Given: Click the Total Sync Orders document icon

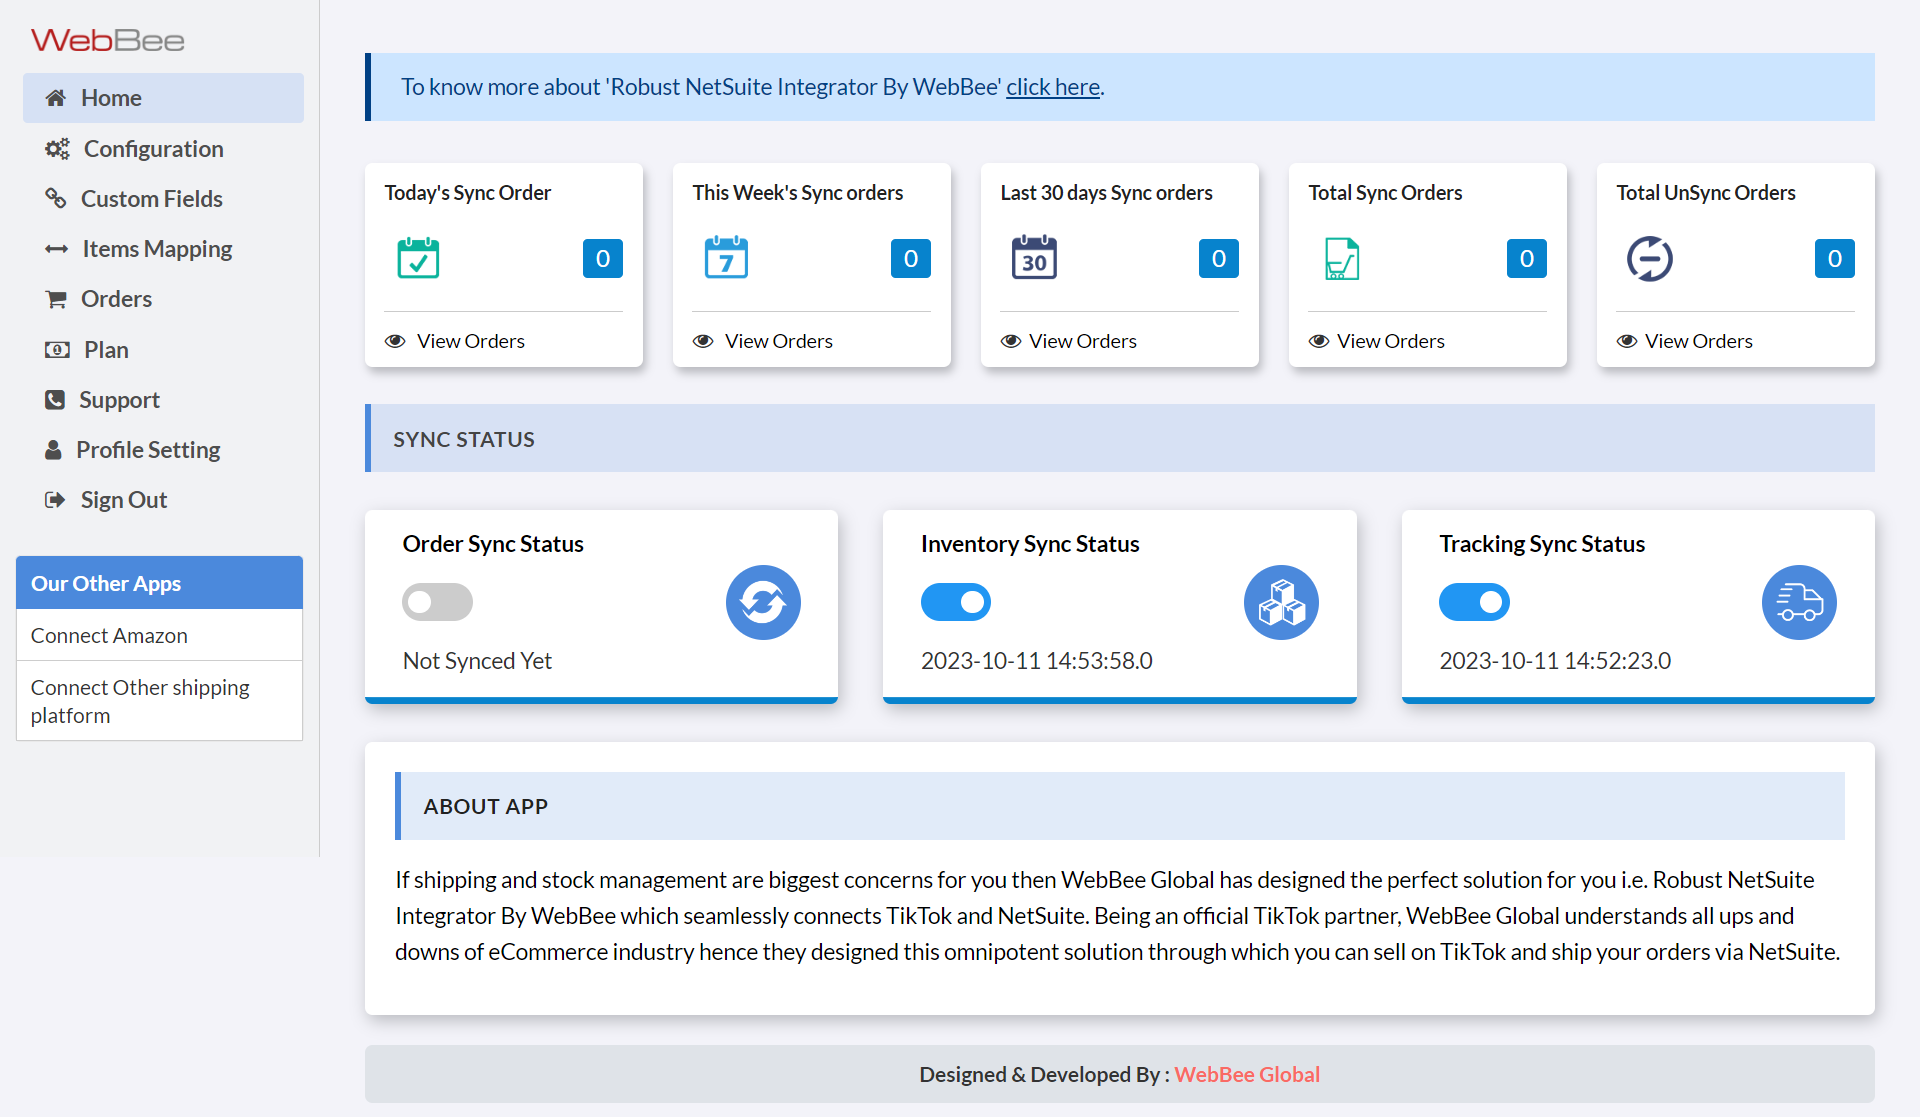Looking at the screenshot, I should point(1342,259).
